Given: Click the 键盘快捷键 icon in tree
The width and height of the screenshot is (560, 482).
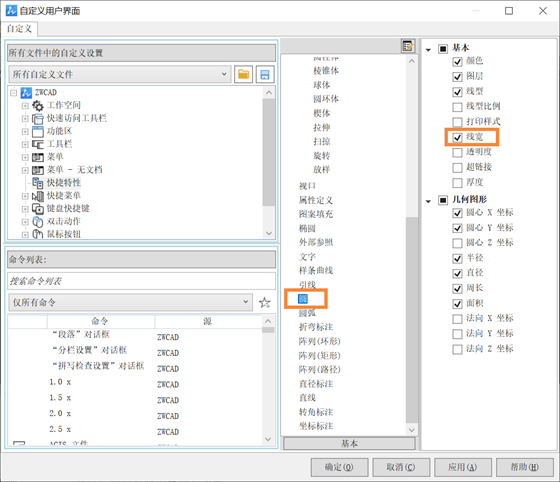Looking at the screenshot, I should [x=38, y=209].
